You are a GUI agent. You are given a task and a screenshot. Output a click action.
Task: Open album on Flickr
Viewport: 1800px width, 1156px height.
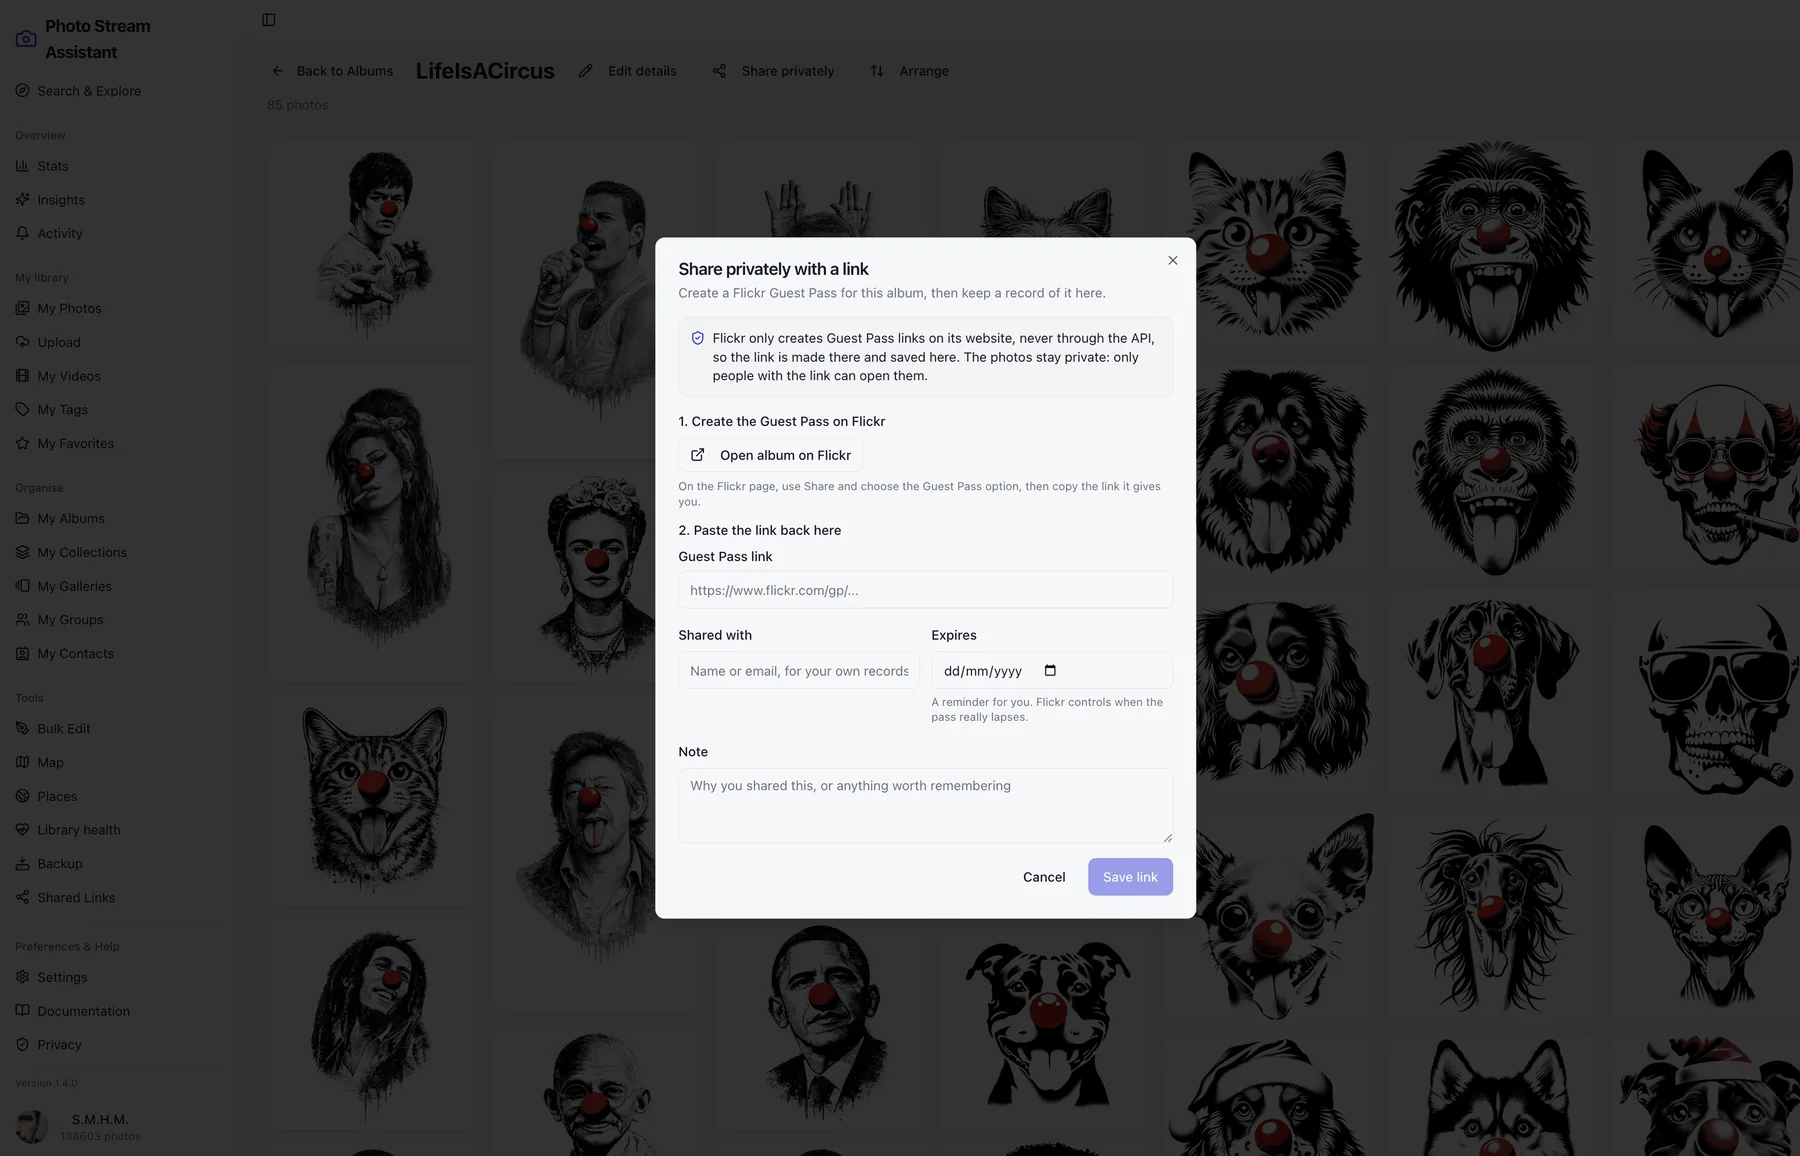(x=770, y=455)
